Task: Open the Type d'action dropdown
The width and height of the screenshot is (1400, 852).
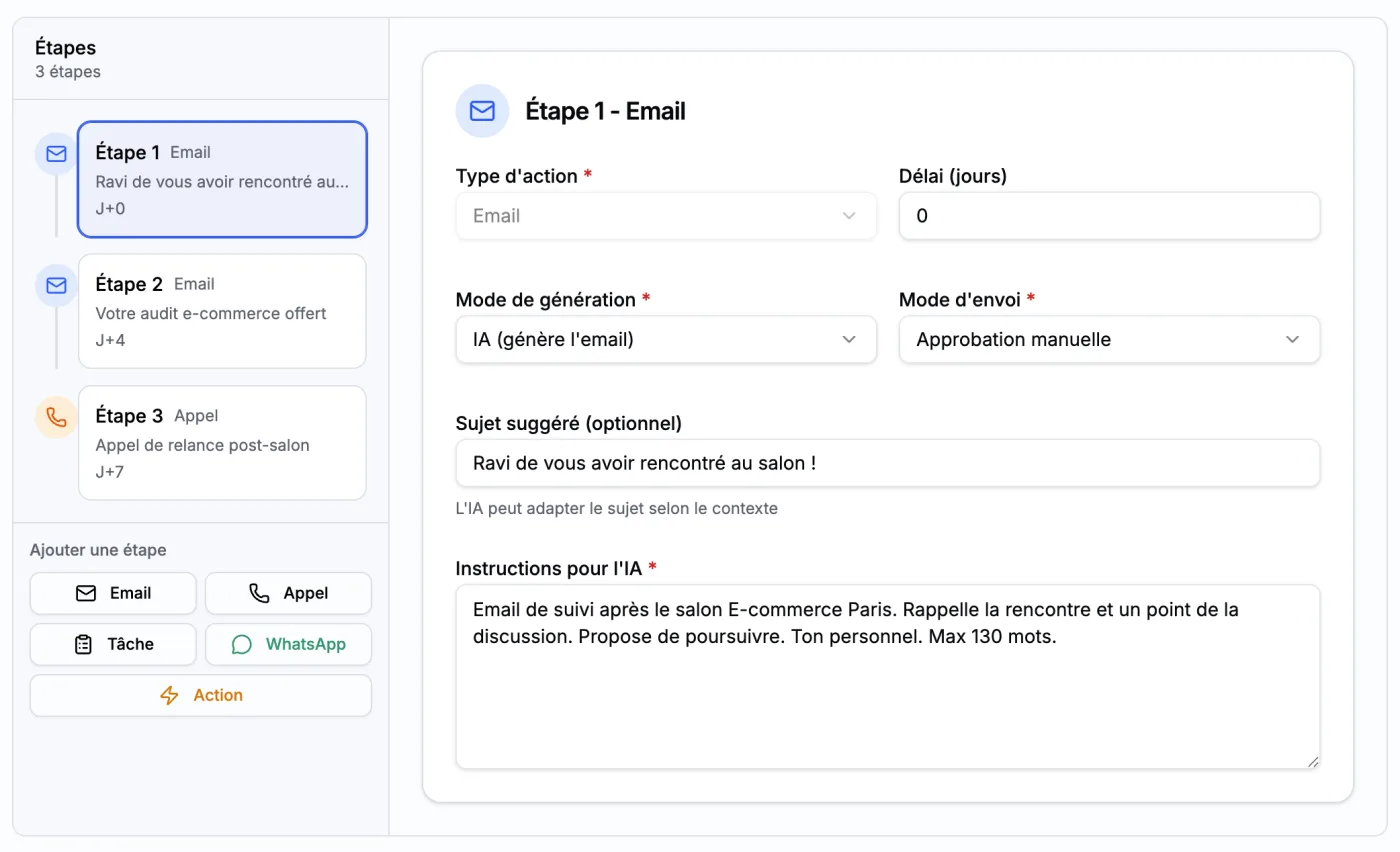Action: pyautogui.click(x=666, y=216)
